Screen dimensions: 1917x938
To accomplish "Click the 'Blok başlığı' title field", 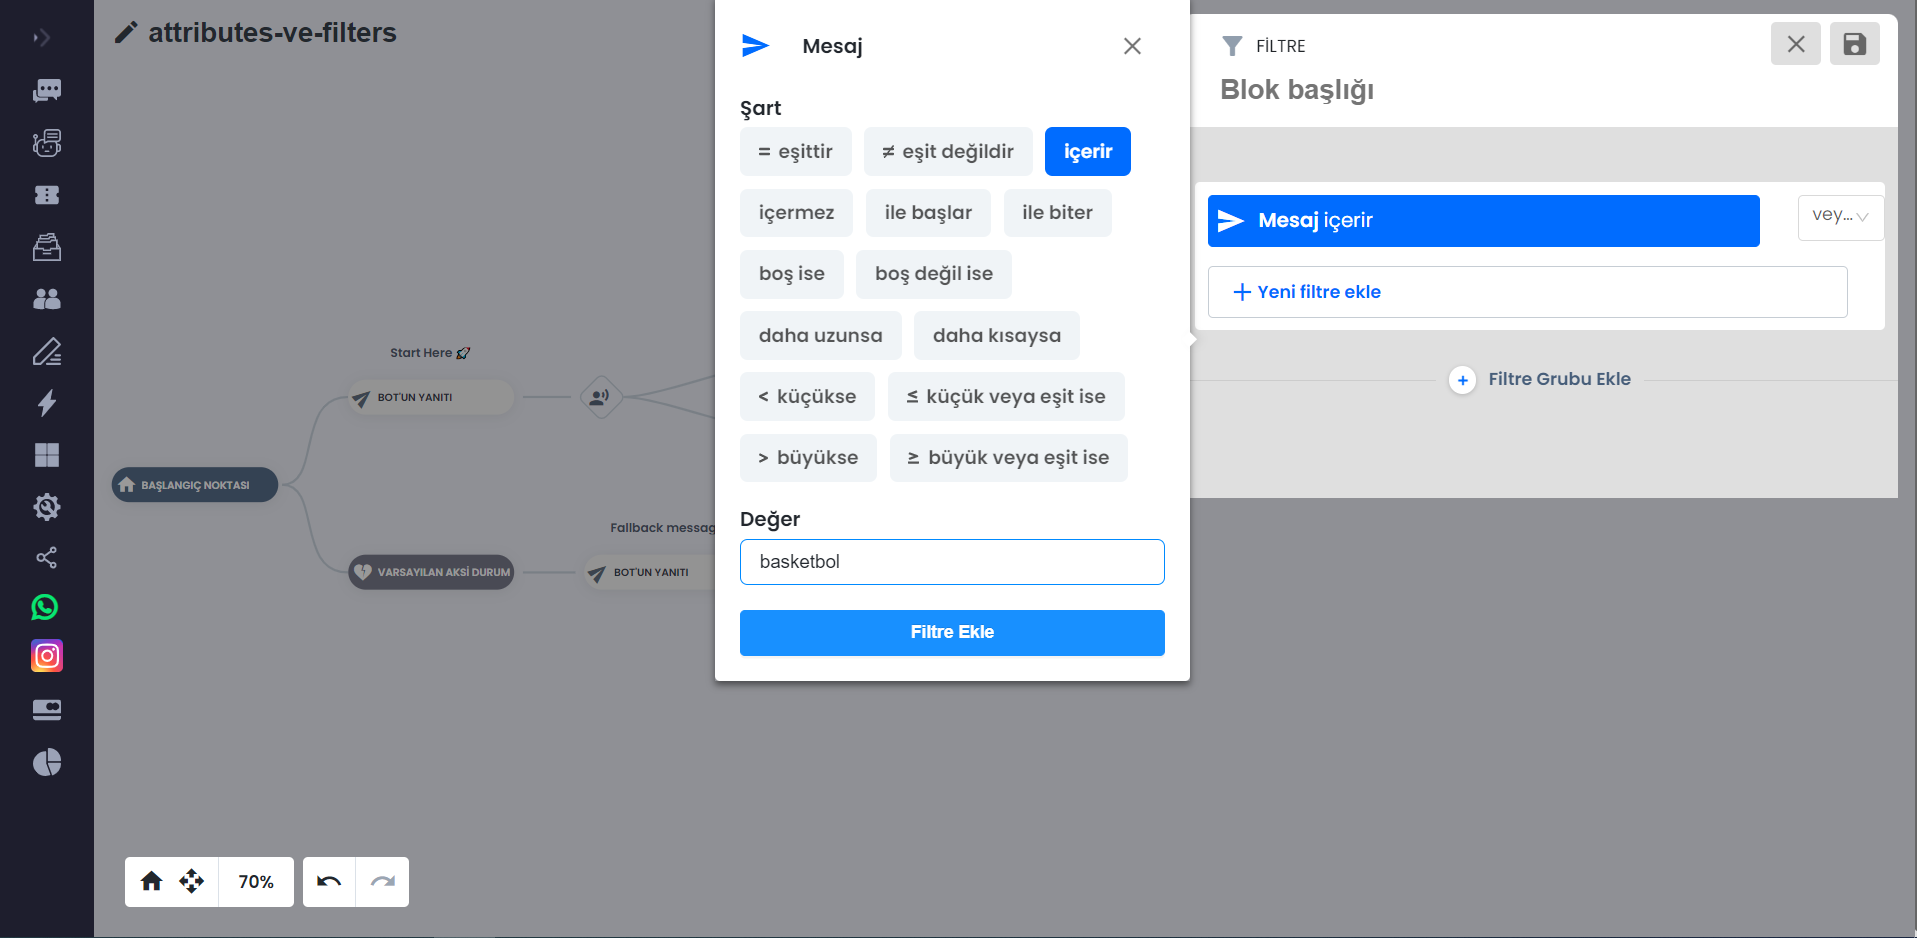I will 1297,90.
